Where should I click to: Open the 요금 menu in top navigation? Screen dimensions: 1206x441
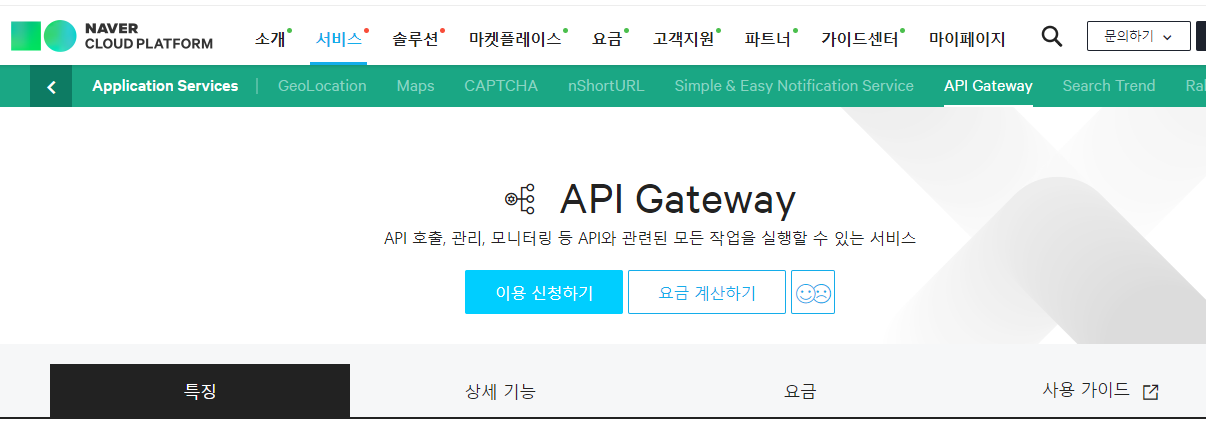click(607, 39)
